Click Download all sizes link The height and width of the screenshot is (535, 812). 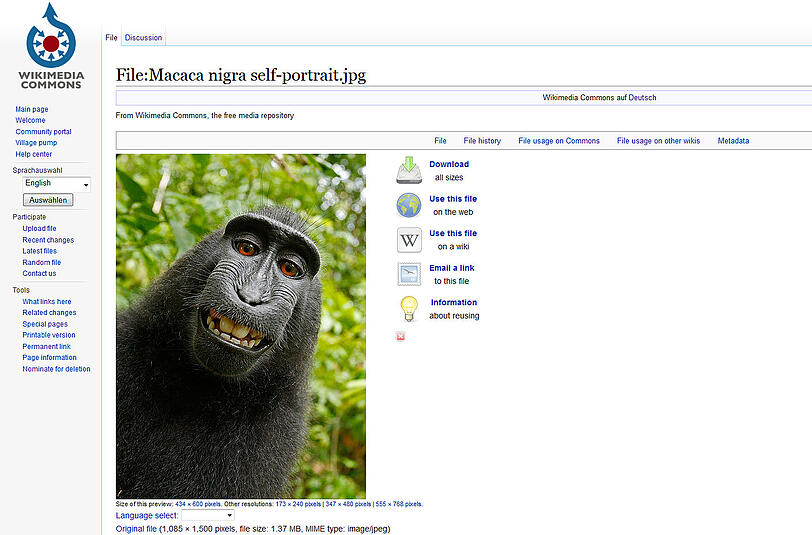(x=449, y=164)
